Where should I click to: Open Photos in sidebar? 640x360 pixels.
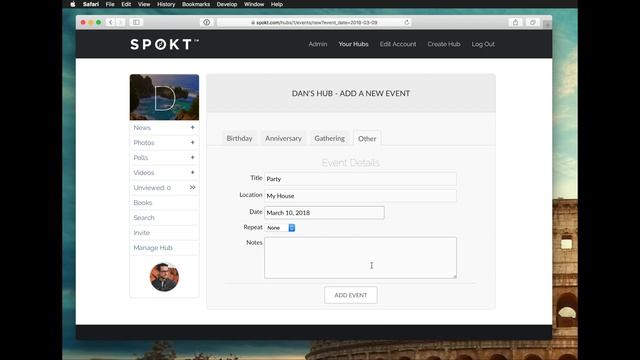[x=144, y=143]
